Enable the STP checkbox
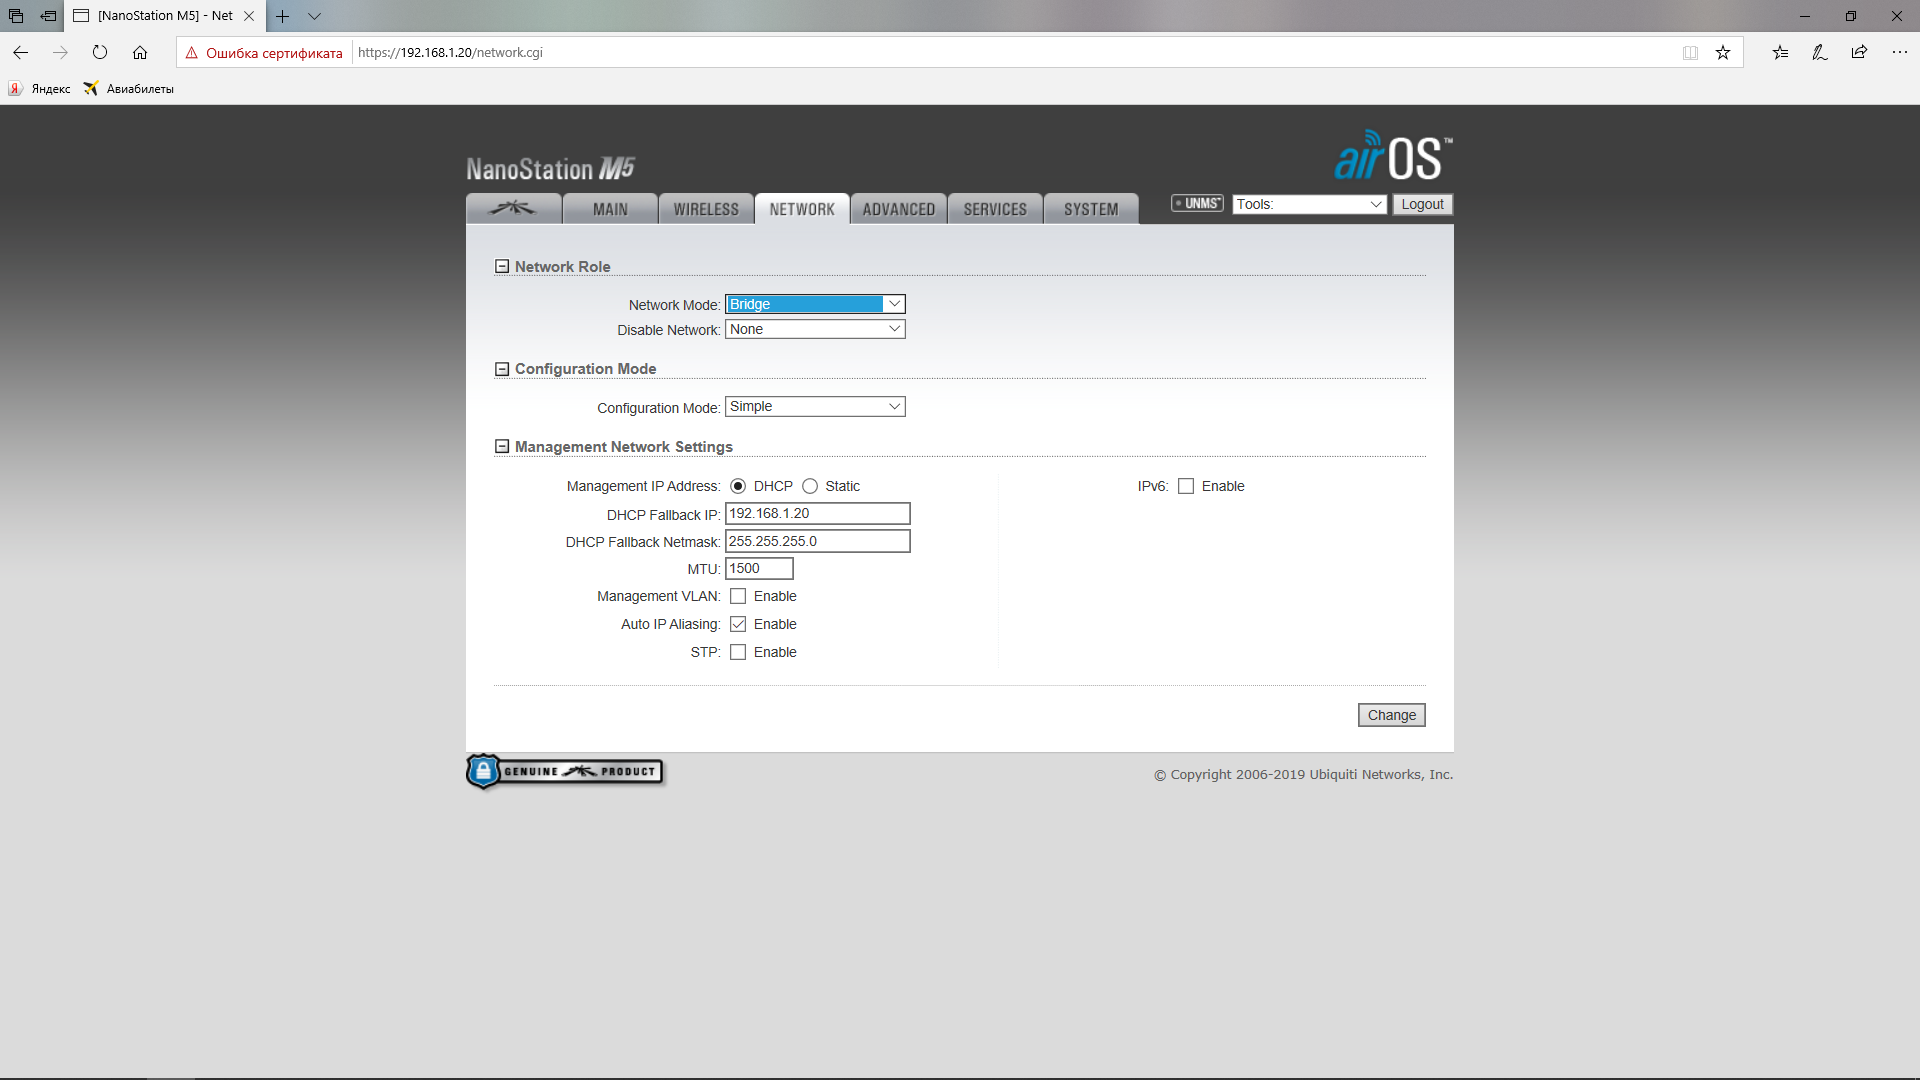This screenshot has width=1920, height=1080. (738, 652)
